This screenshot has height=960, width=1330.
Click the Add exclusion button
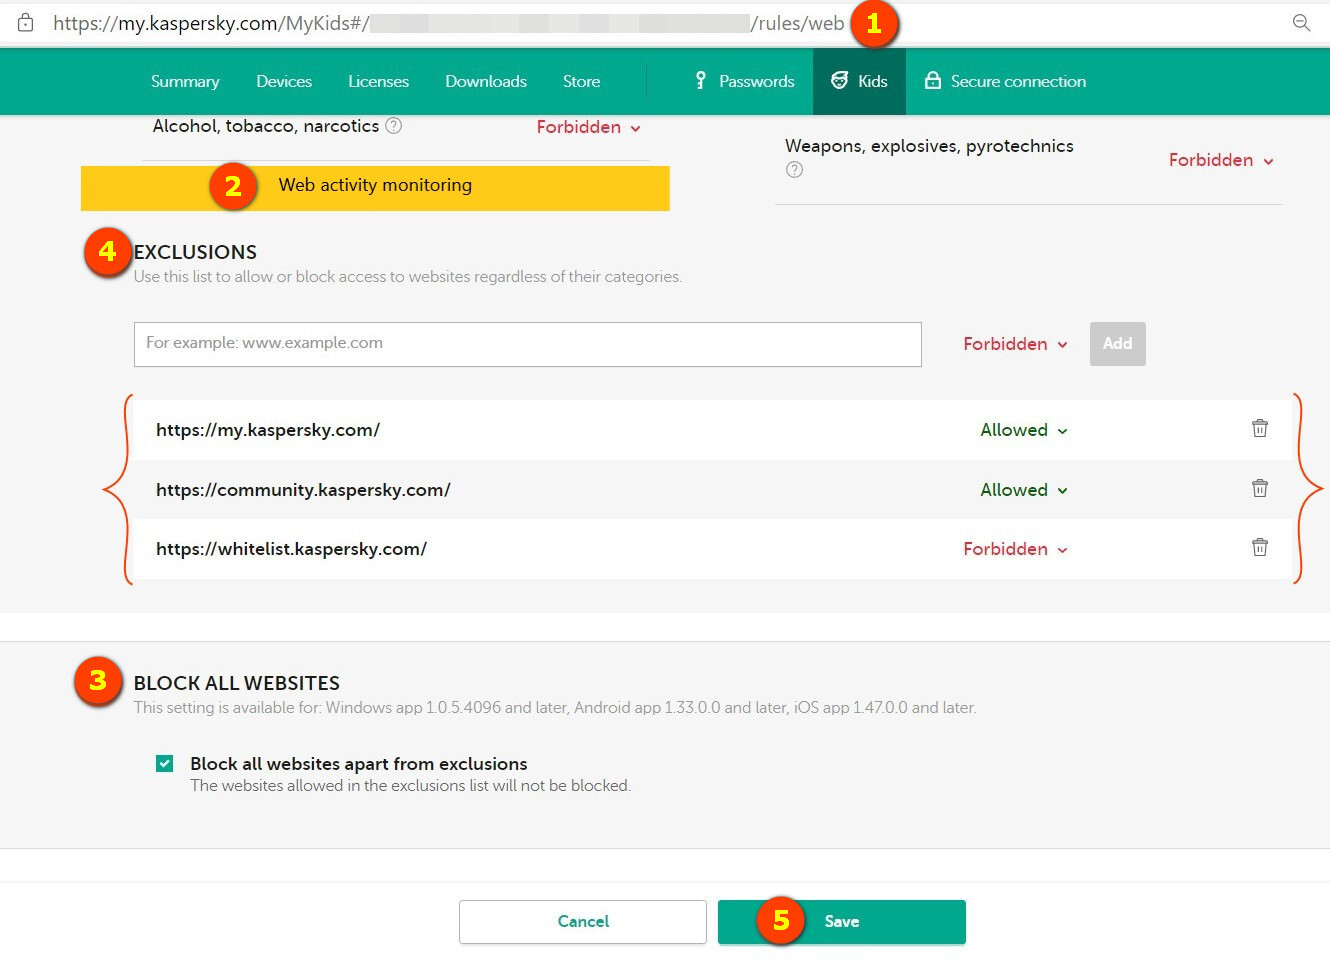[x=1118, y=344]
